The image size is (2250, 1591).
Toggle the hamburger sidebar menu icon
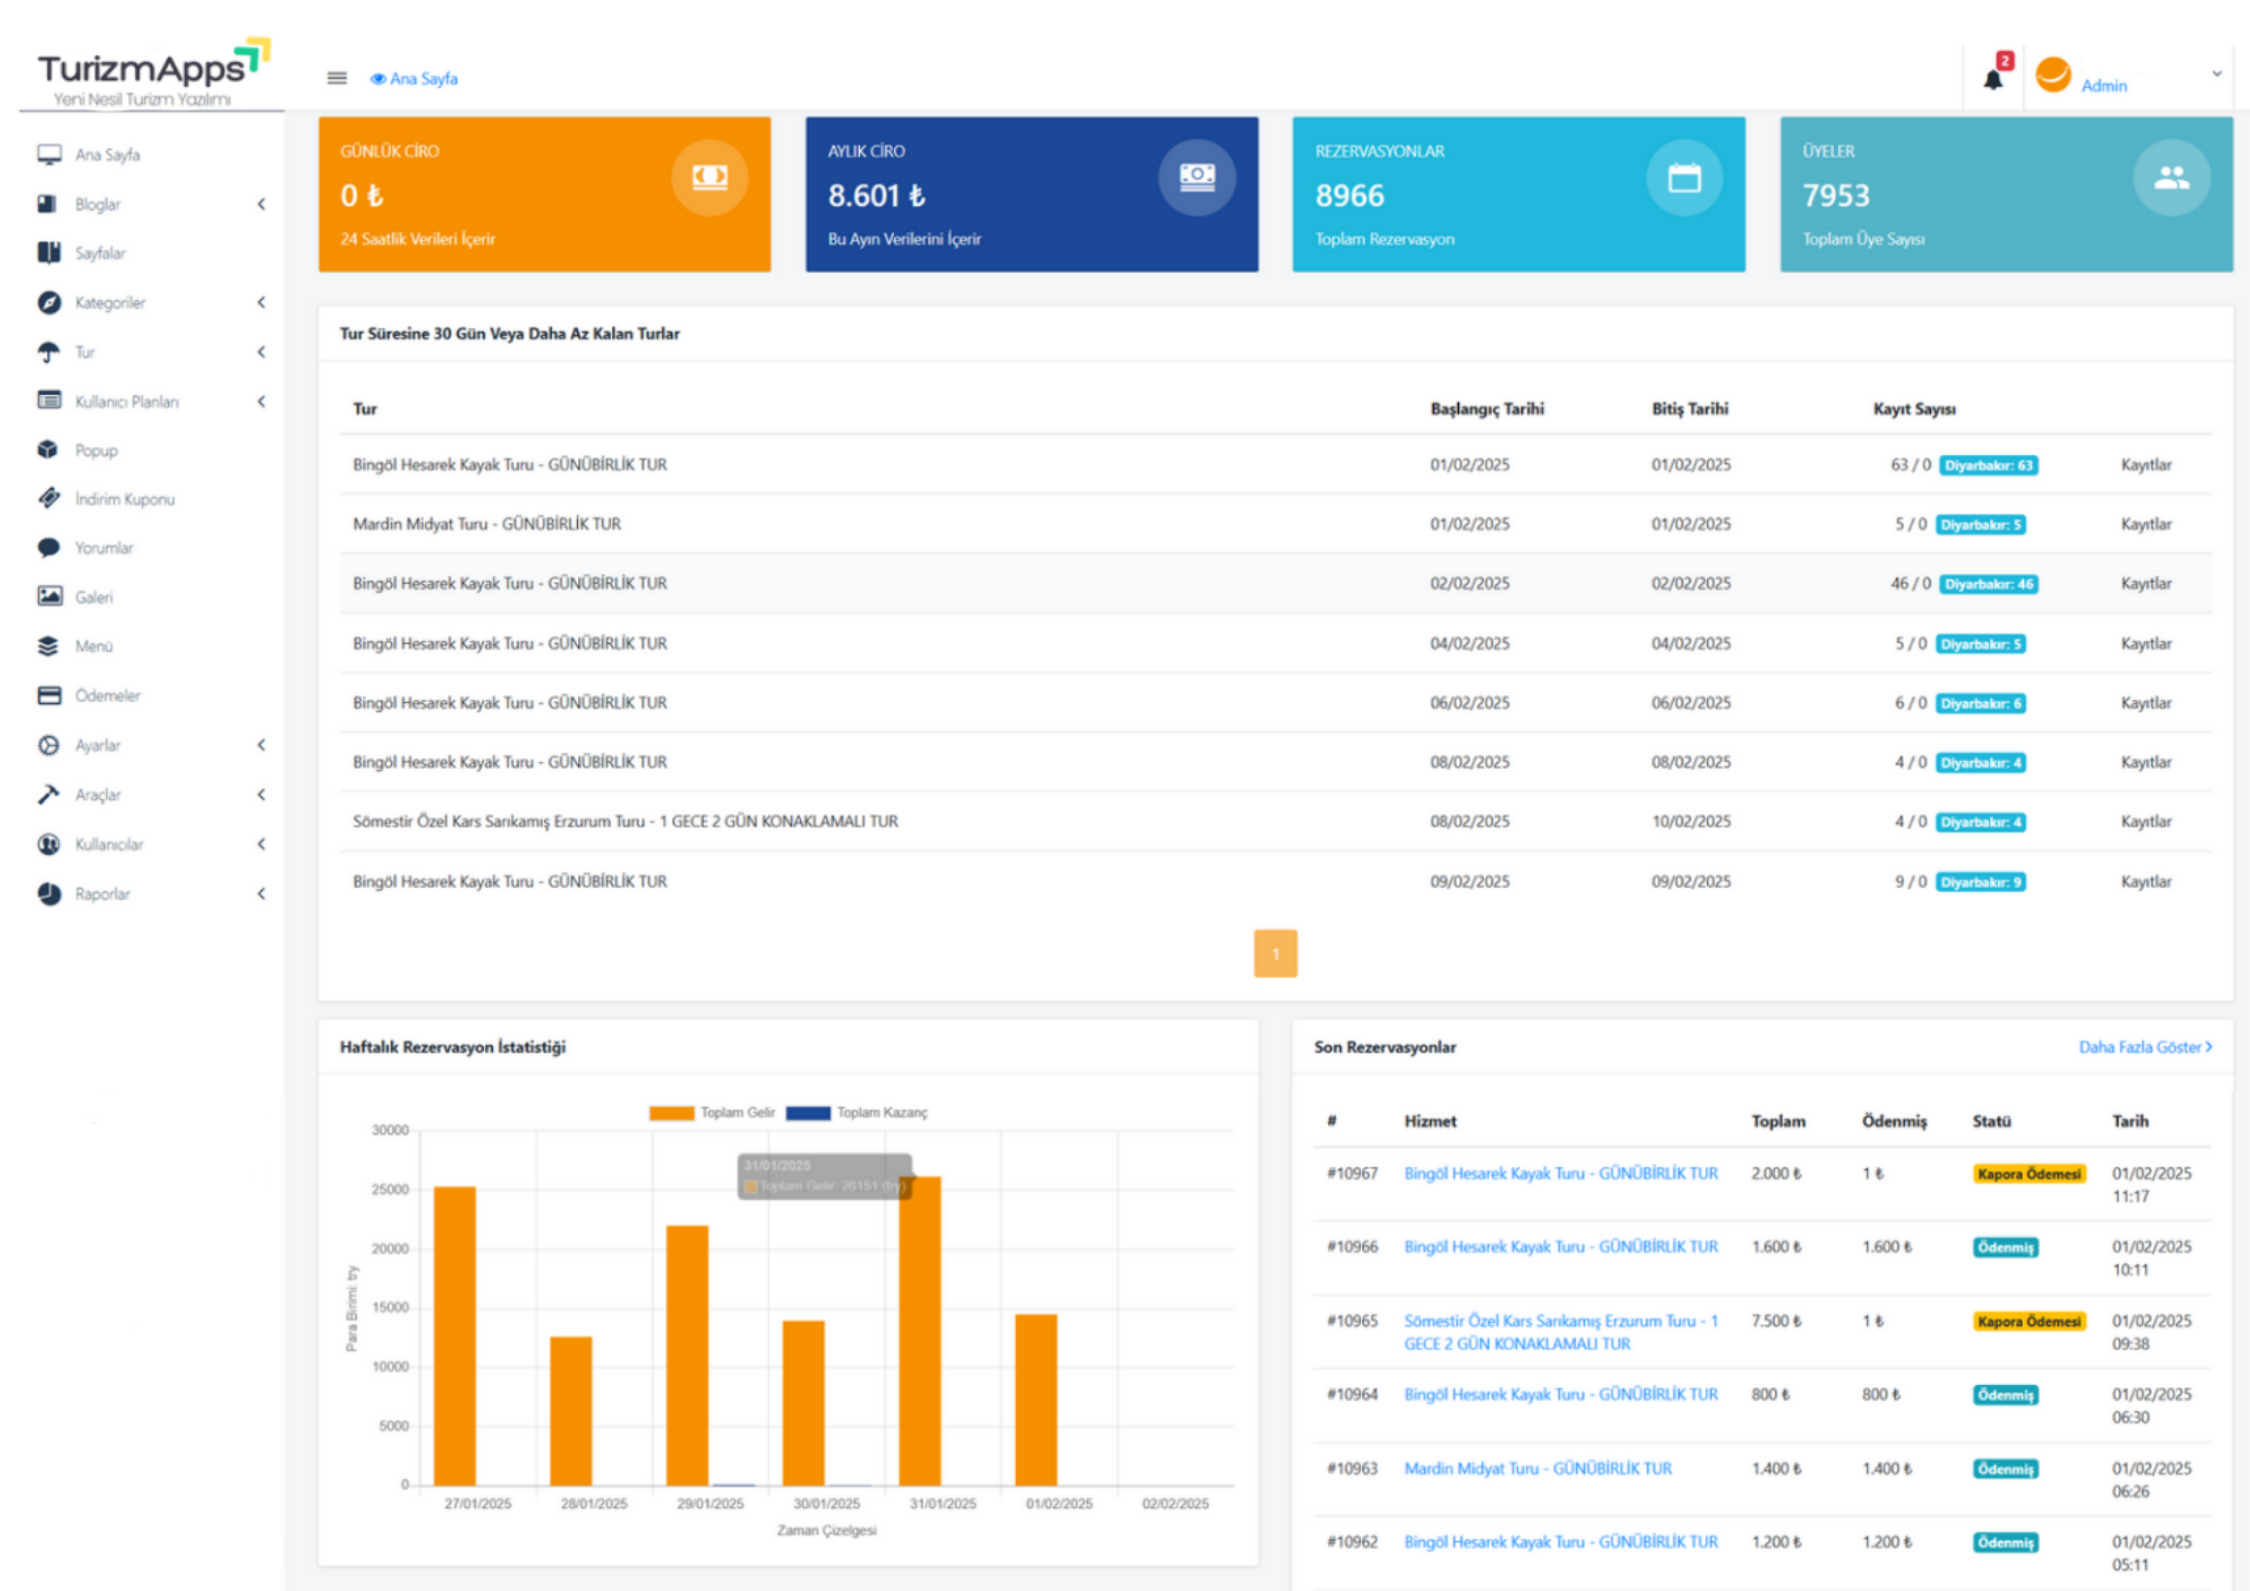pos(337,78)
